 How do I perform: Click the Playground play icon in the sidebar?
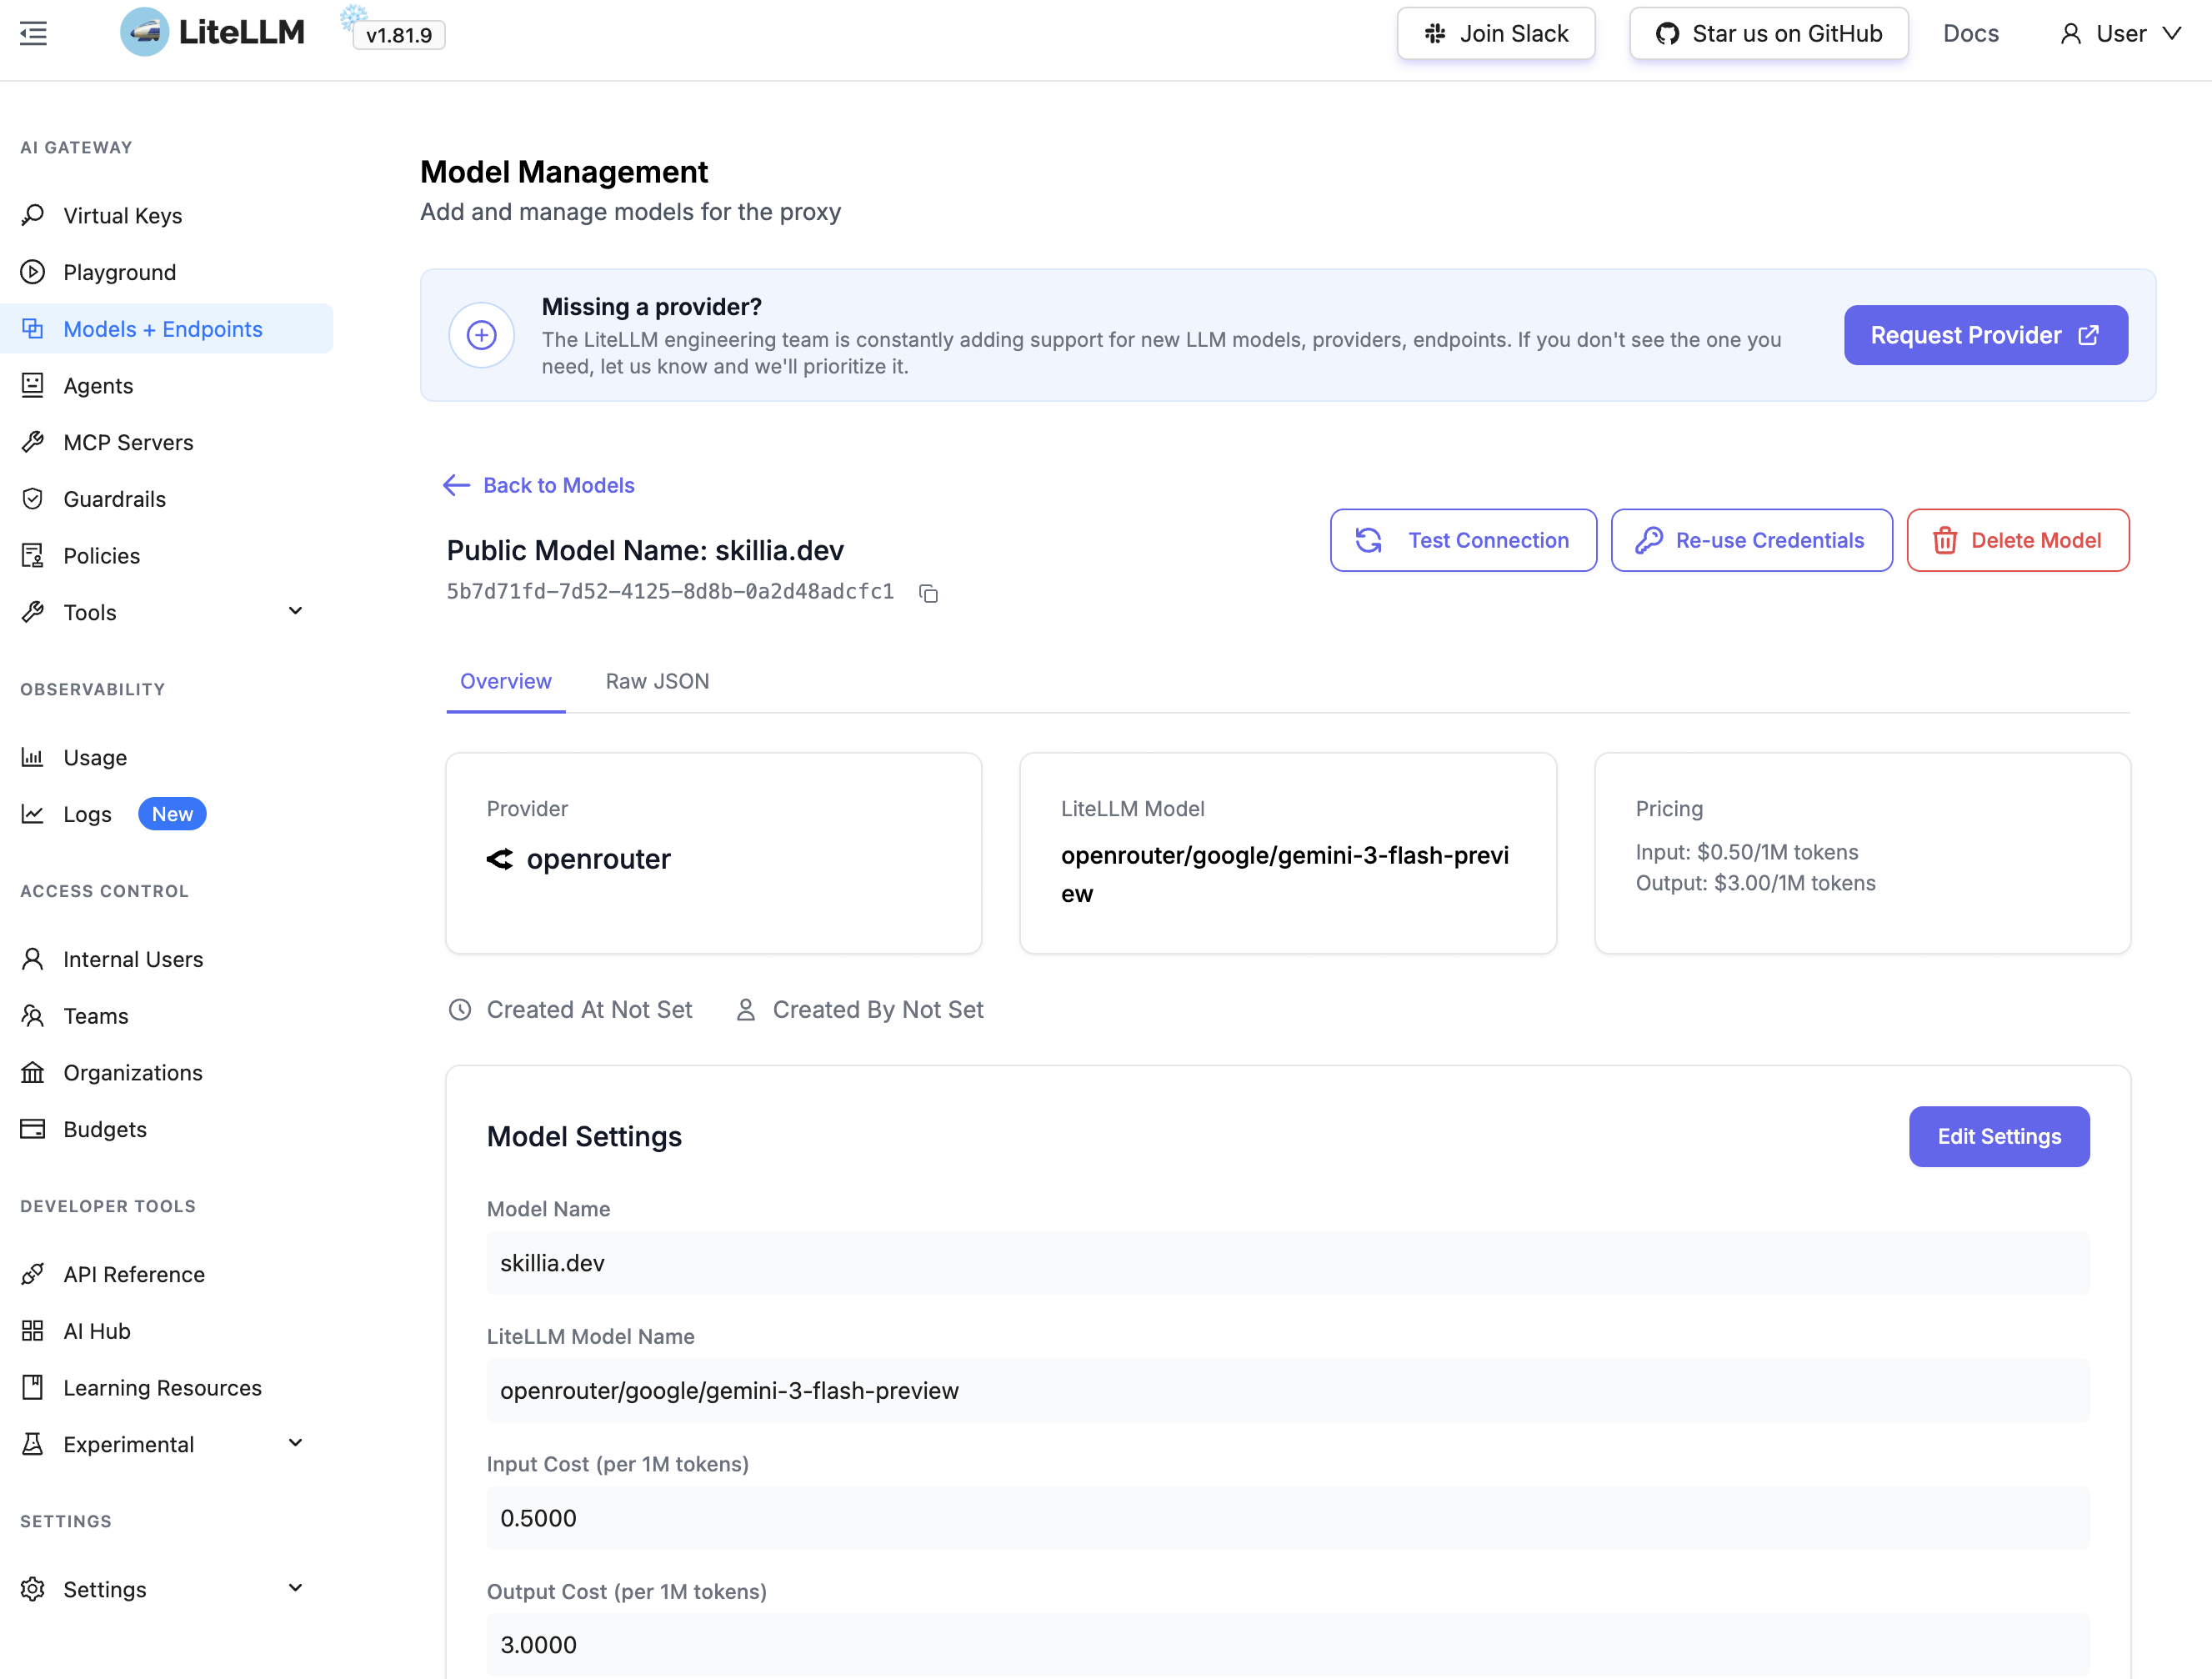(33, 272)
